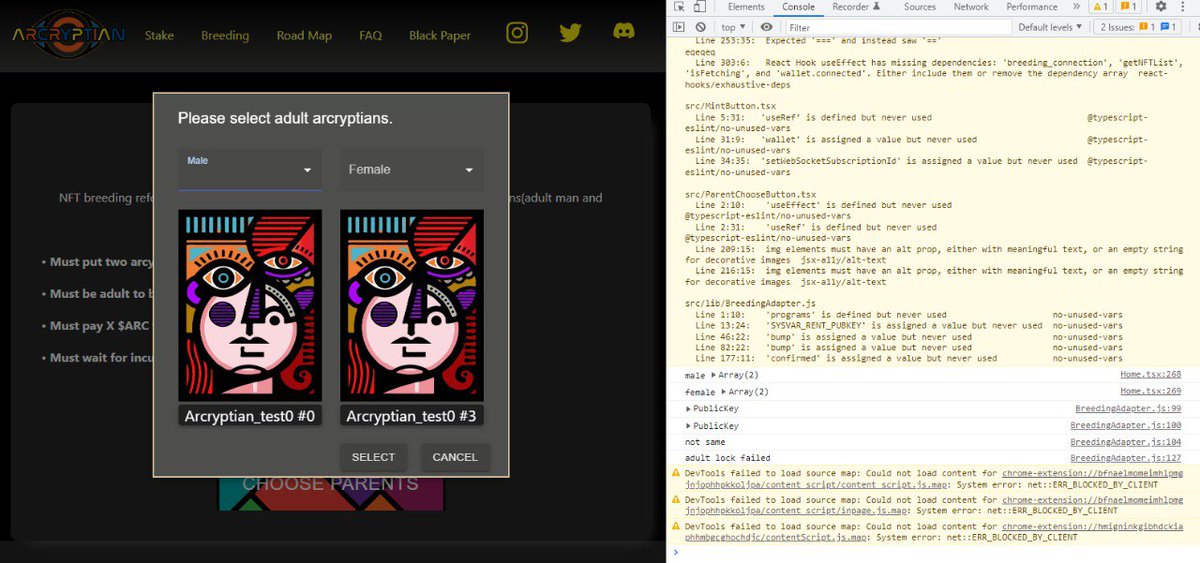Image resolution: width=1200 pixels, height=563 pixels.
Task: Open the BreedingAdapter.js:104 source link
Action: click(1126, 442)
